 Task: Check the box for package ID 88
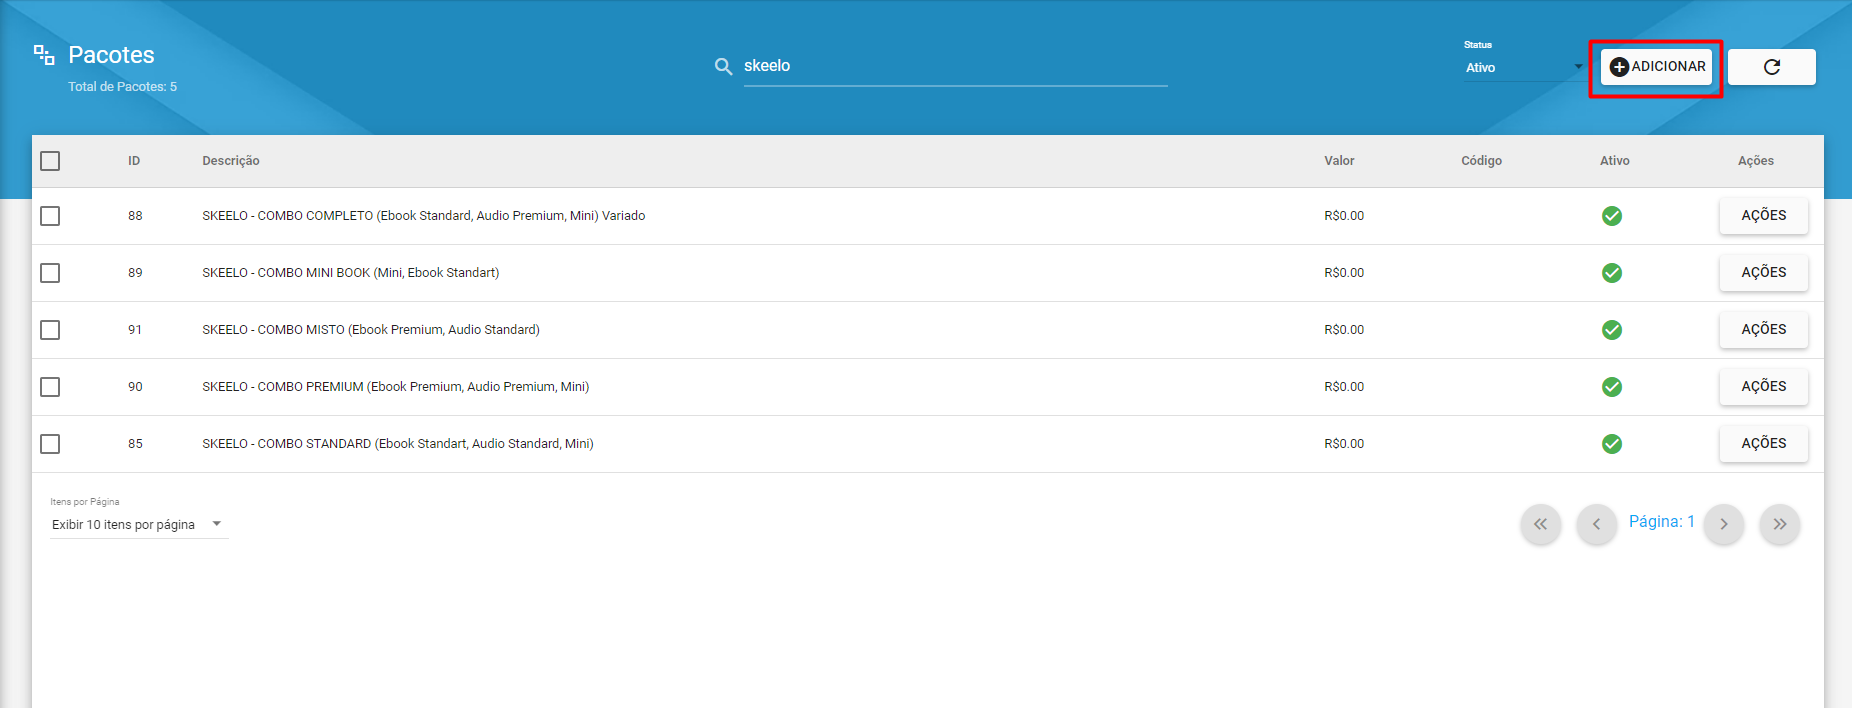(50, 216)
